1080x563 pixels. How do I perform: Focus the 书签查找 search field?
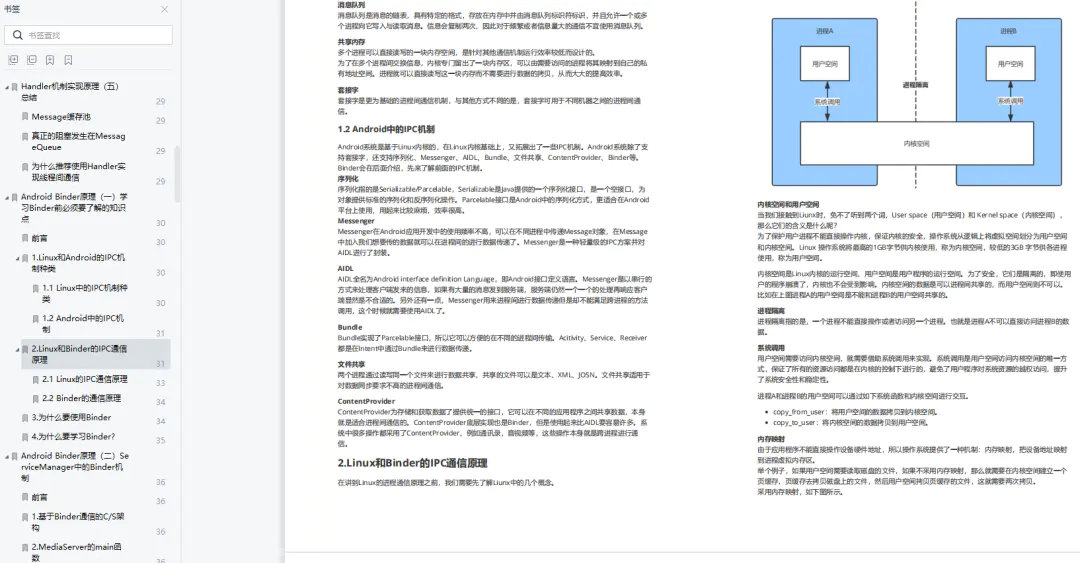(x=88, y=35)
